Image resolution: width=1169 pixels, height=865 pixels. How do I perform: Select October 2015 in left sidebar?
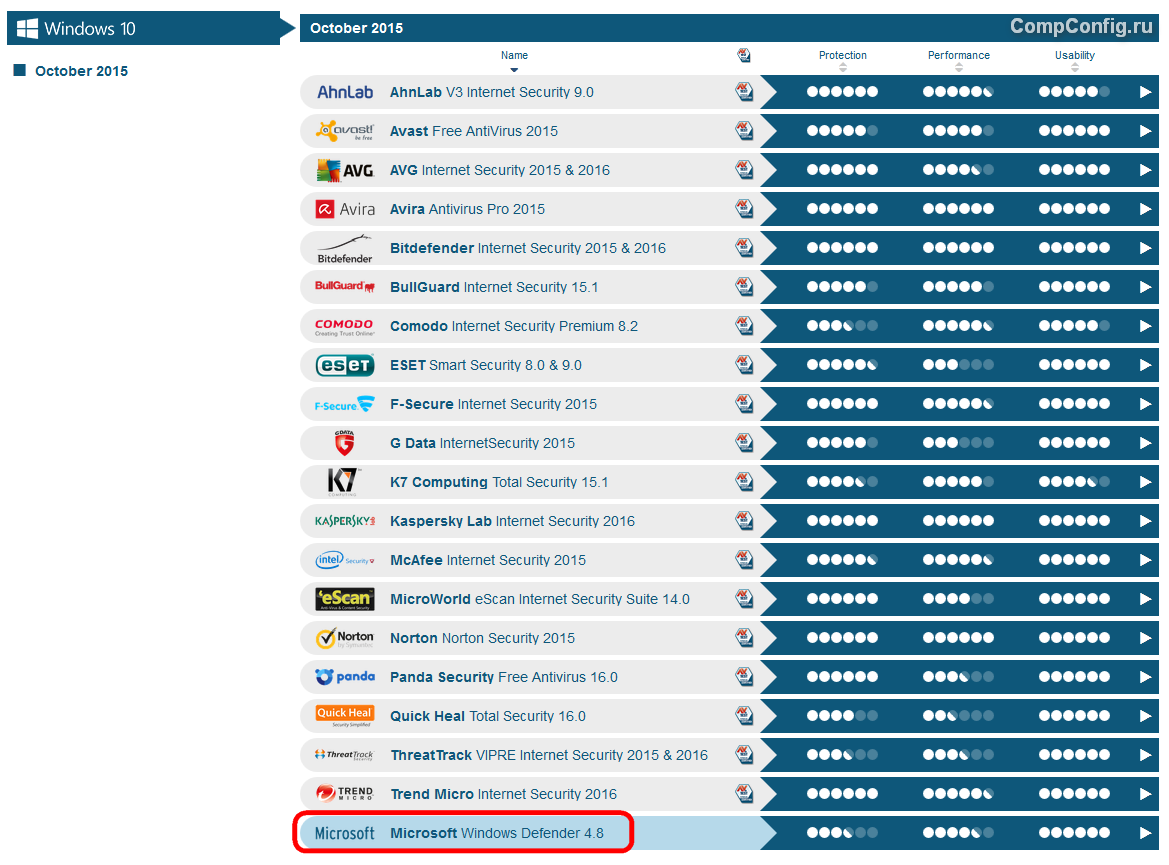[x=81, y=71]
